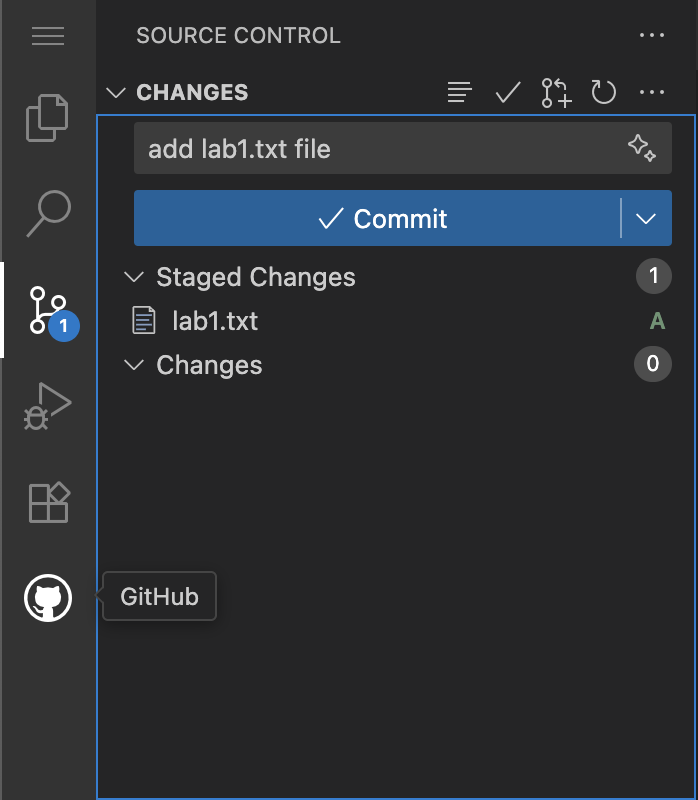Select the staged lab1.txt file

[x=215, y=321]
